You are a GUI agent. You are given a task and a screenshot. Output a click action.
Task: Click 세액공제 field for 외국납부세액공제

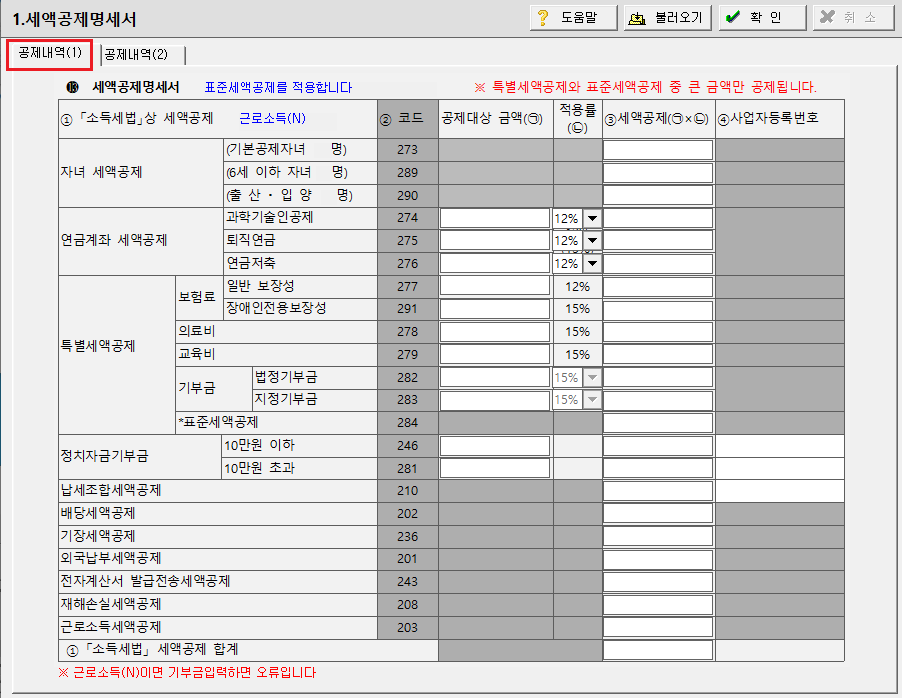click(x=658, y=559)
